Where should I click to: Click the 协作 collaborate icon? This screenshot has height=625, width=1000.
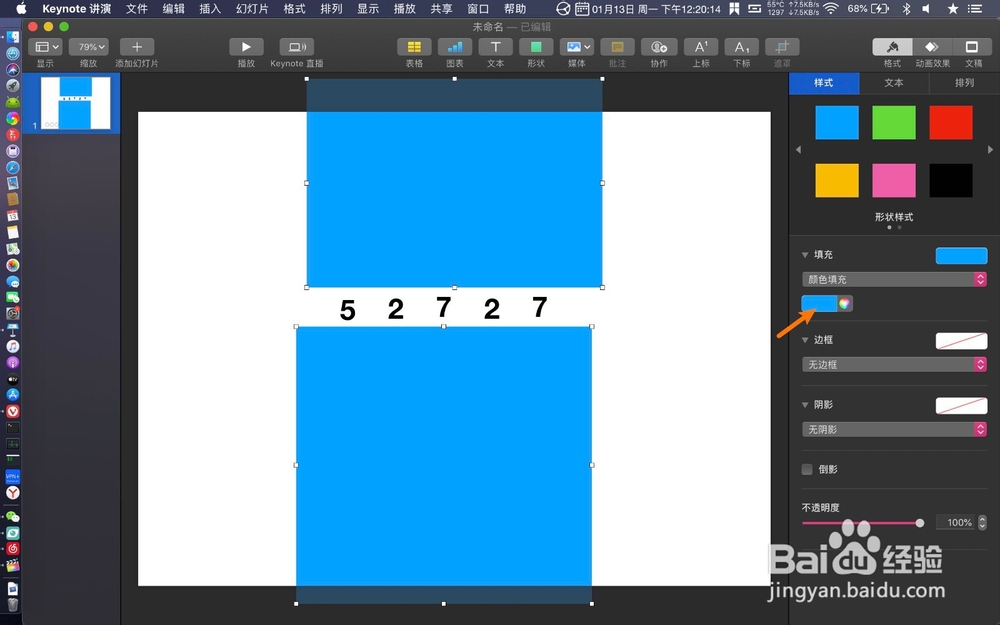[659, 47]
